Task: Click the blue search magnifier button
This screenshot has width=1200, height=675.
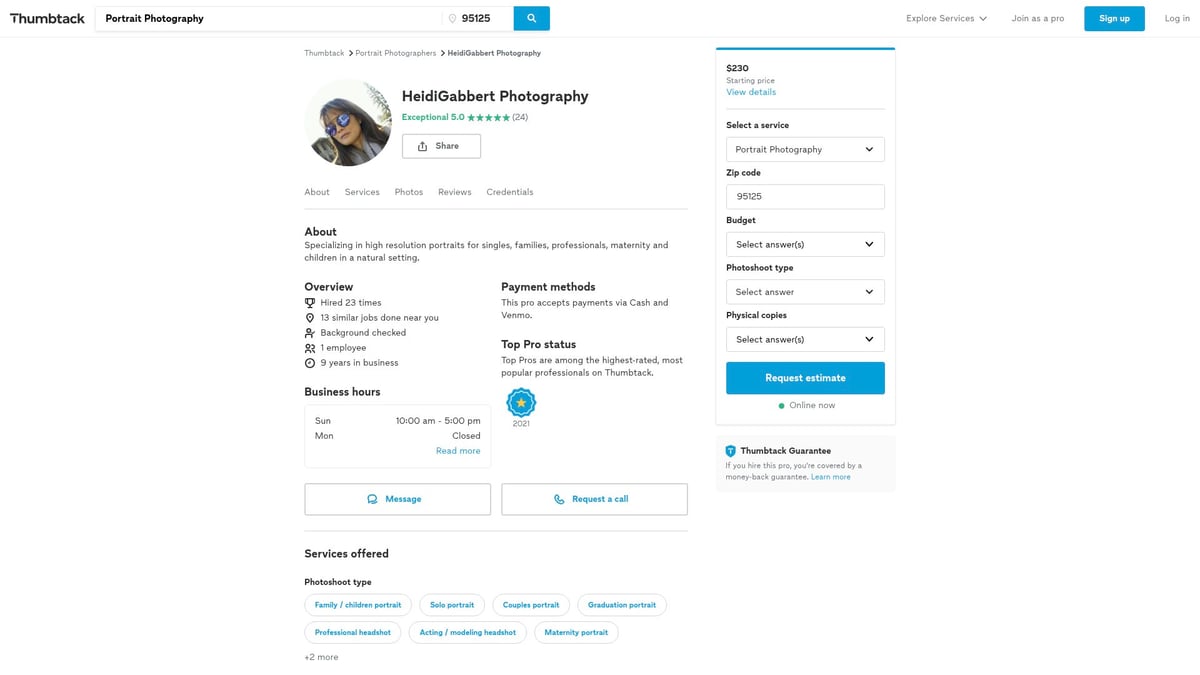Action: (531, 18)
